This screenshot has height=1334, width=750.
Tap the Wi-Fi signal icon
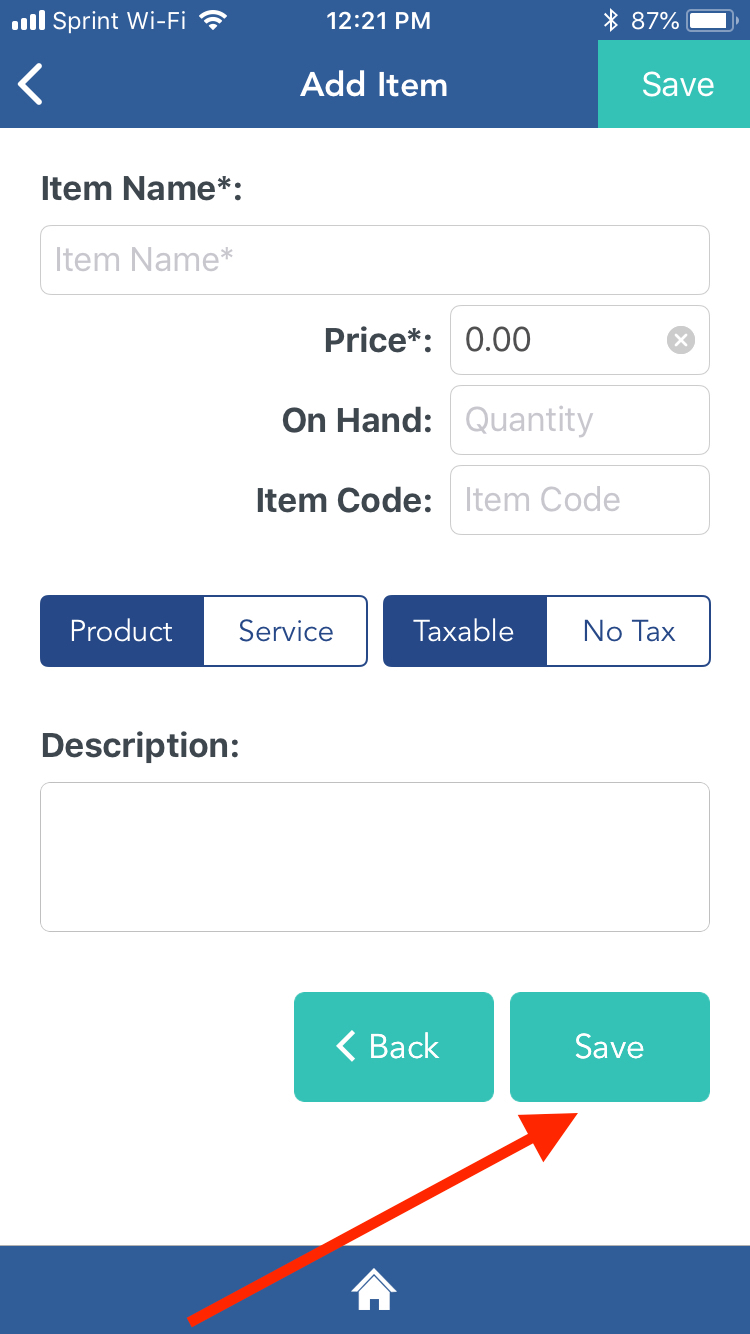[x=212, y=20]
